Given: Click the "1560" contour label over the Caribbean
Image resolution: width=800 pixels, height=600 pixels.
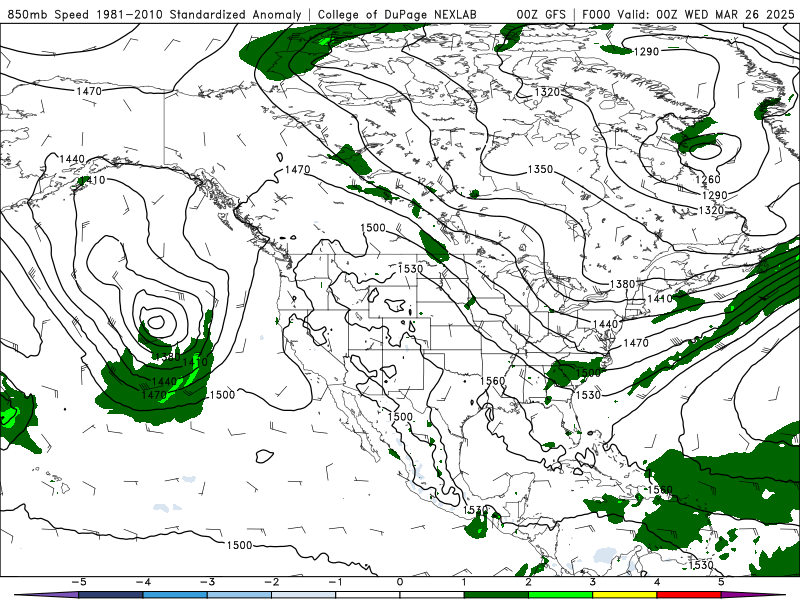Looking at the screenshot, I should tap(660, 490).
